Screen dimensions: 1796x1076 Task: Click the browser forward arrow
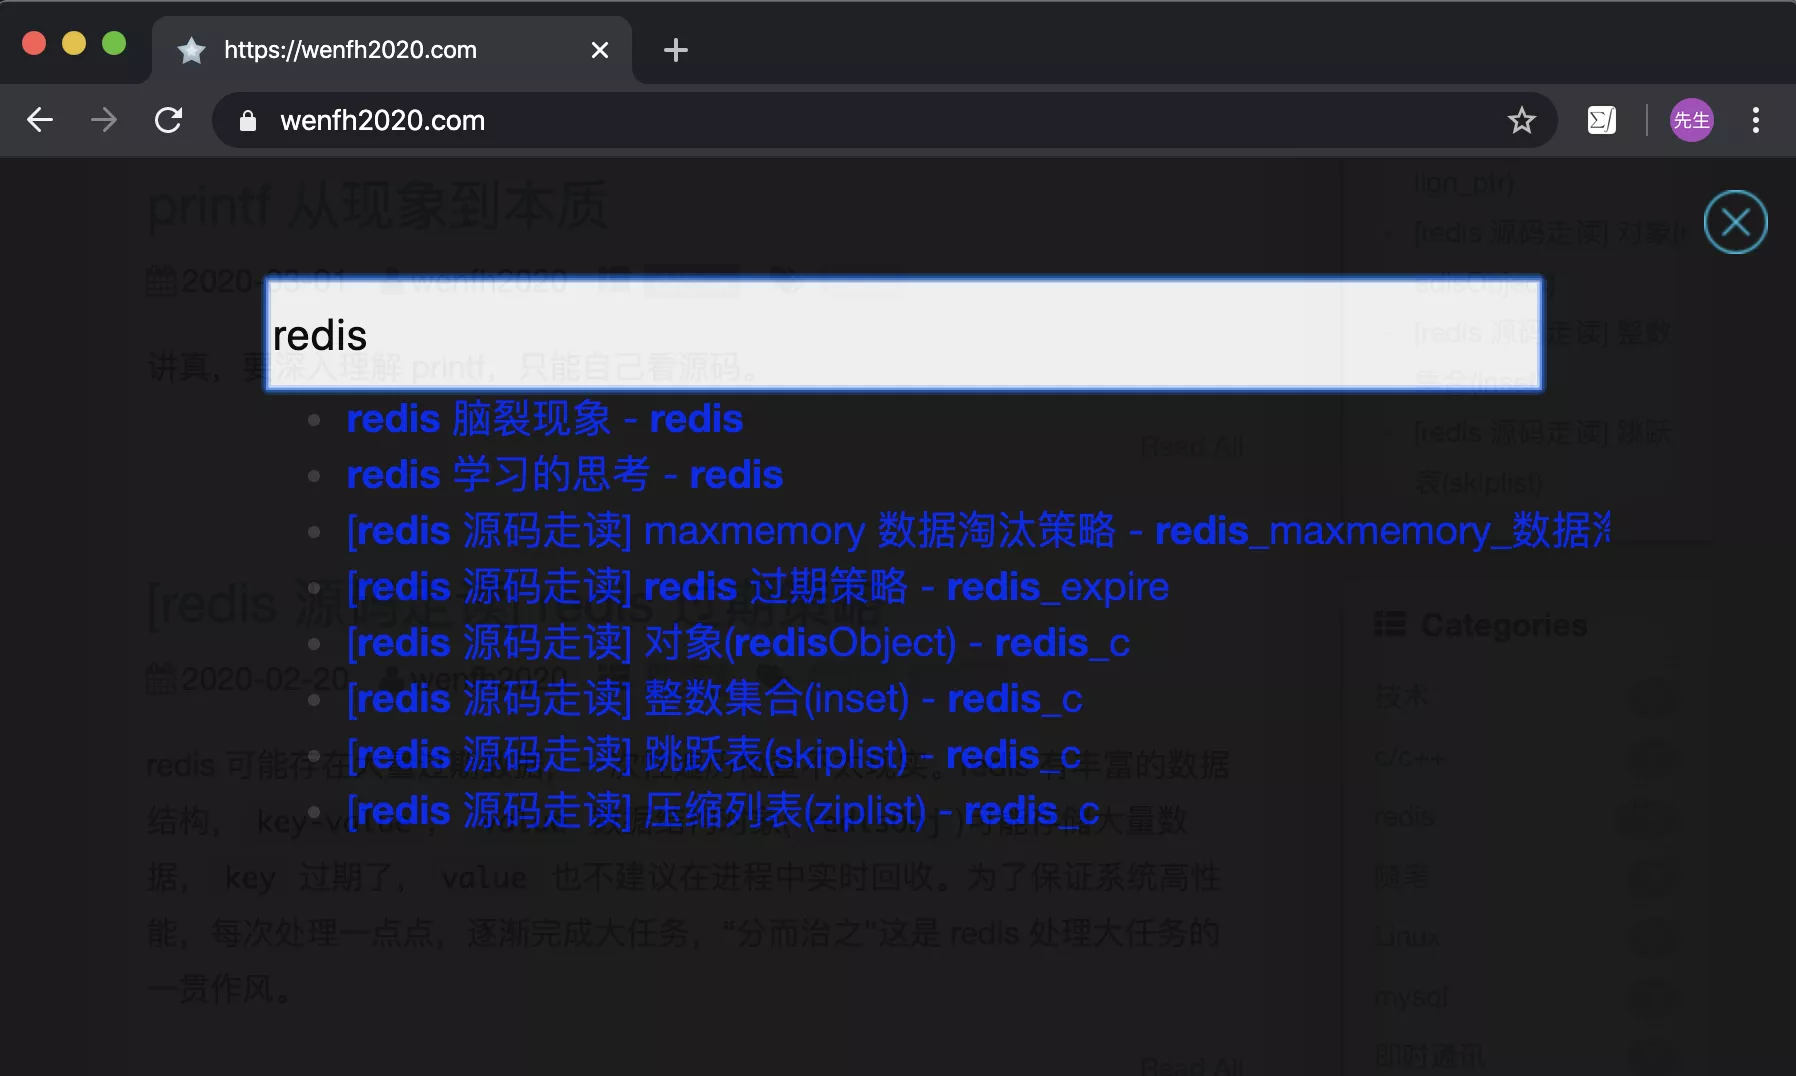(x=104, y=120)
